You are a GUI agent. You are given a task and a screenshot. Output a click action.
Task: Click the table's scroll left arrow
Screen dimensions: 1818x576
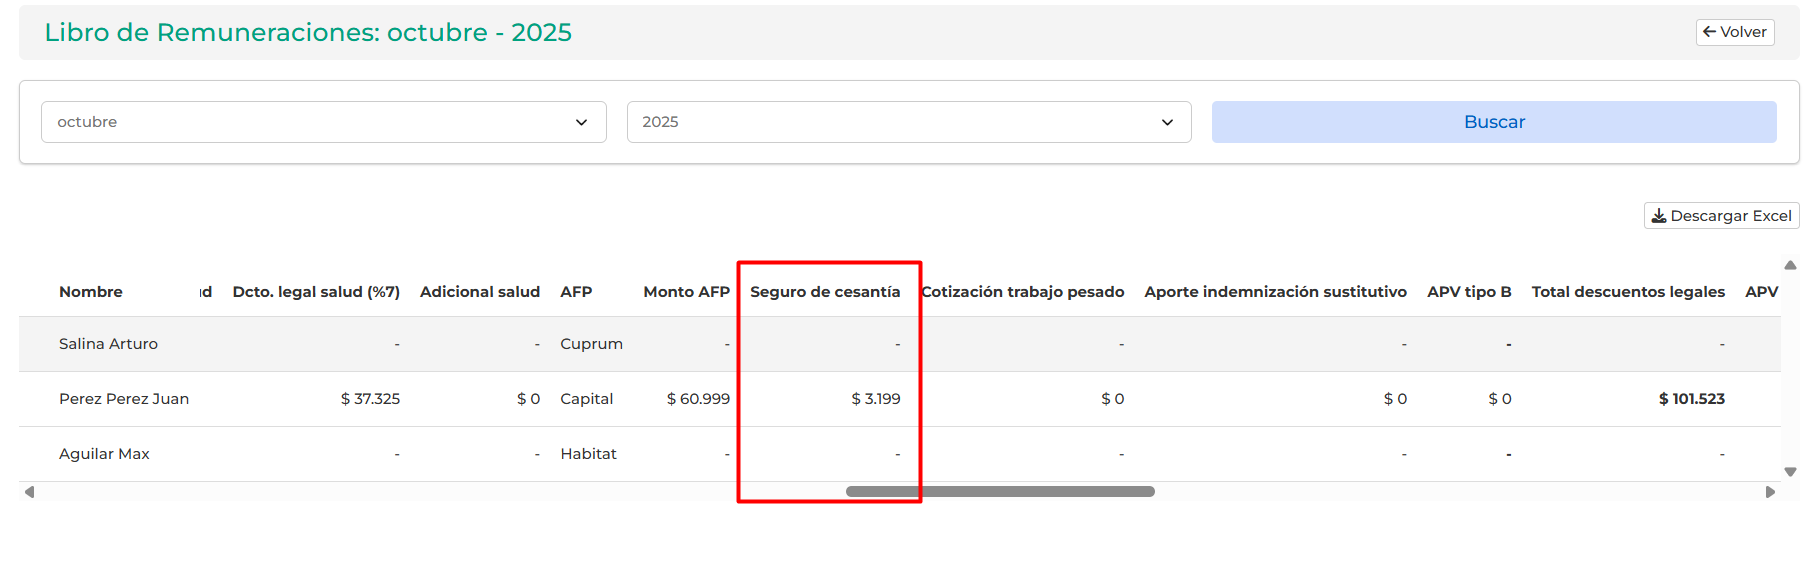pos(30,492)
